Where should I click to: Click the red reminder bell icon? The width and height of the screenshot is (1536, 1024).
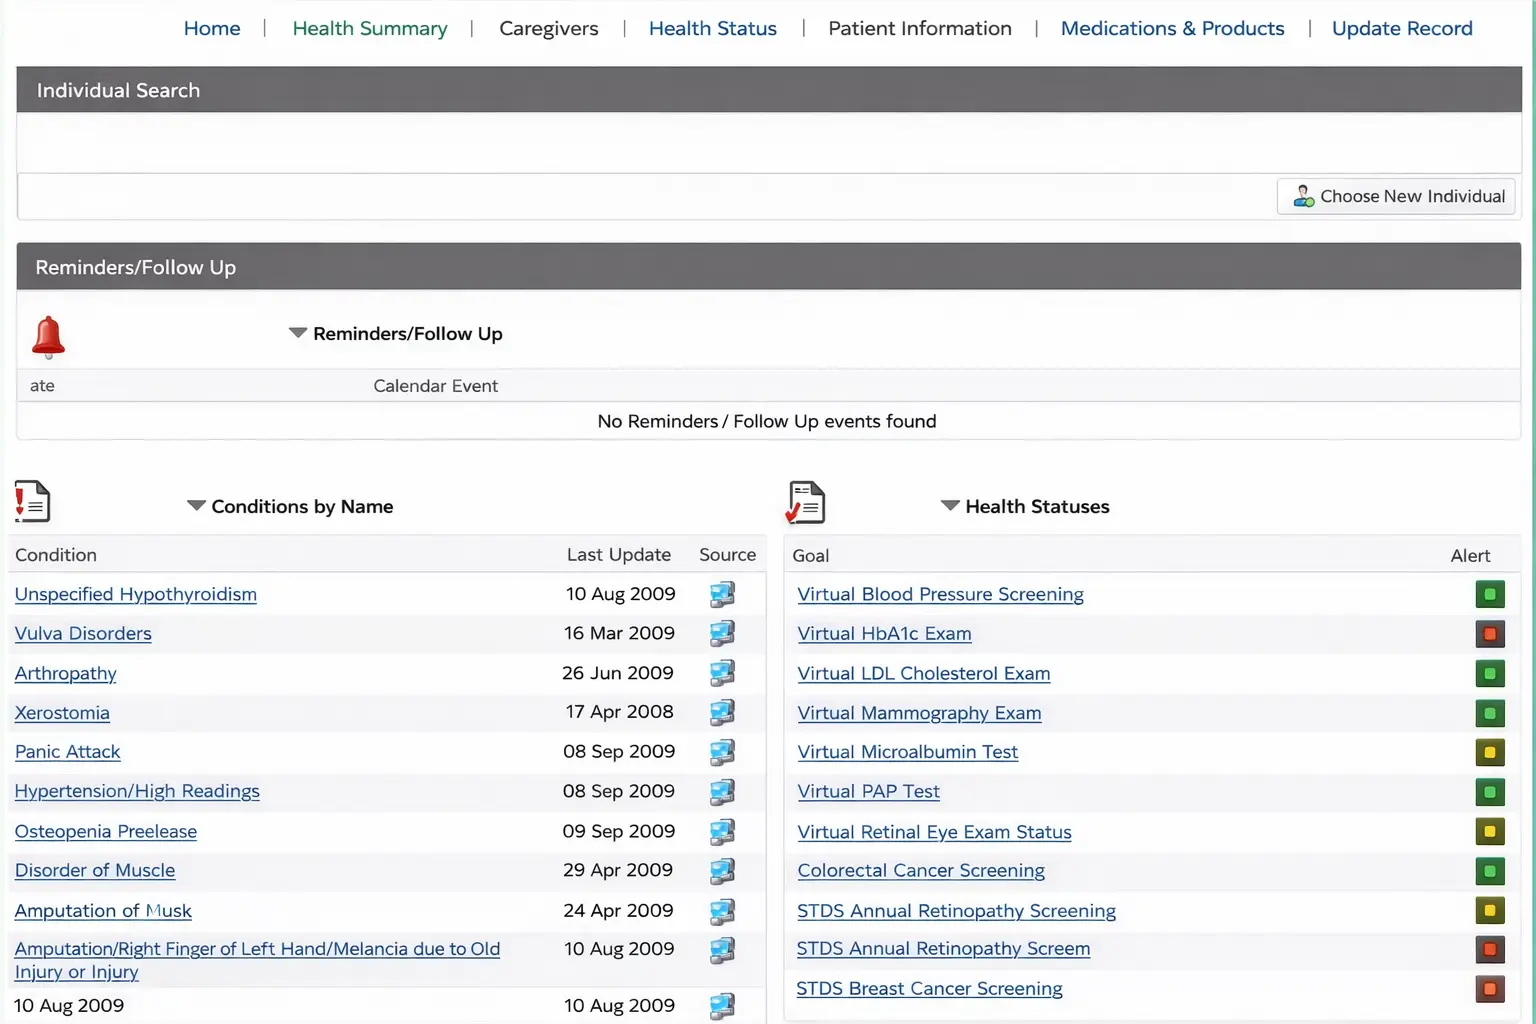click(48, 336)
